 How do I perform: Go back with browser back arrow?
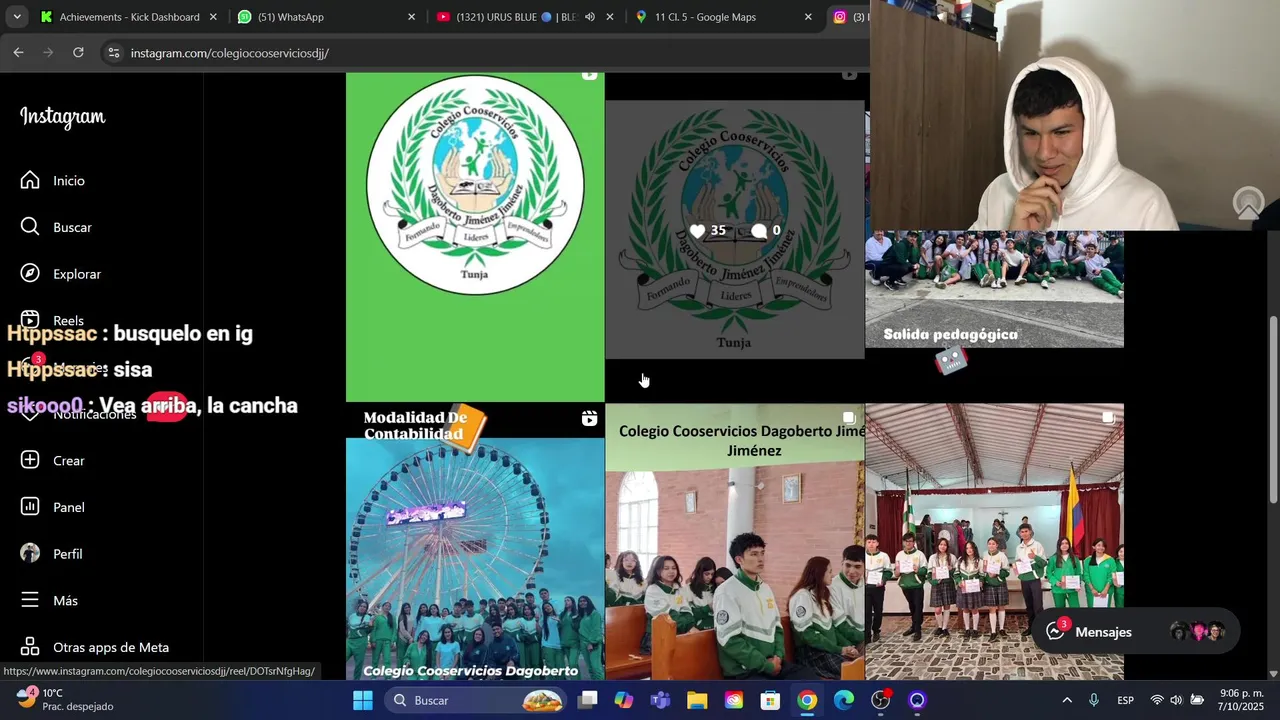click(18, 52)
